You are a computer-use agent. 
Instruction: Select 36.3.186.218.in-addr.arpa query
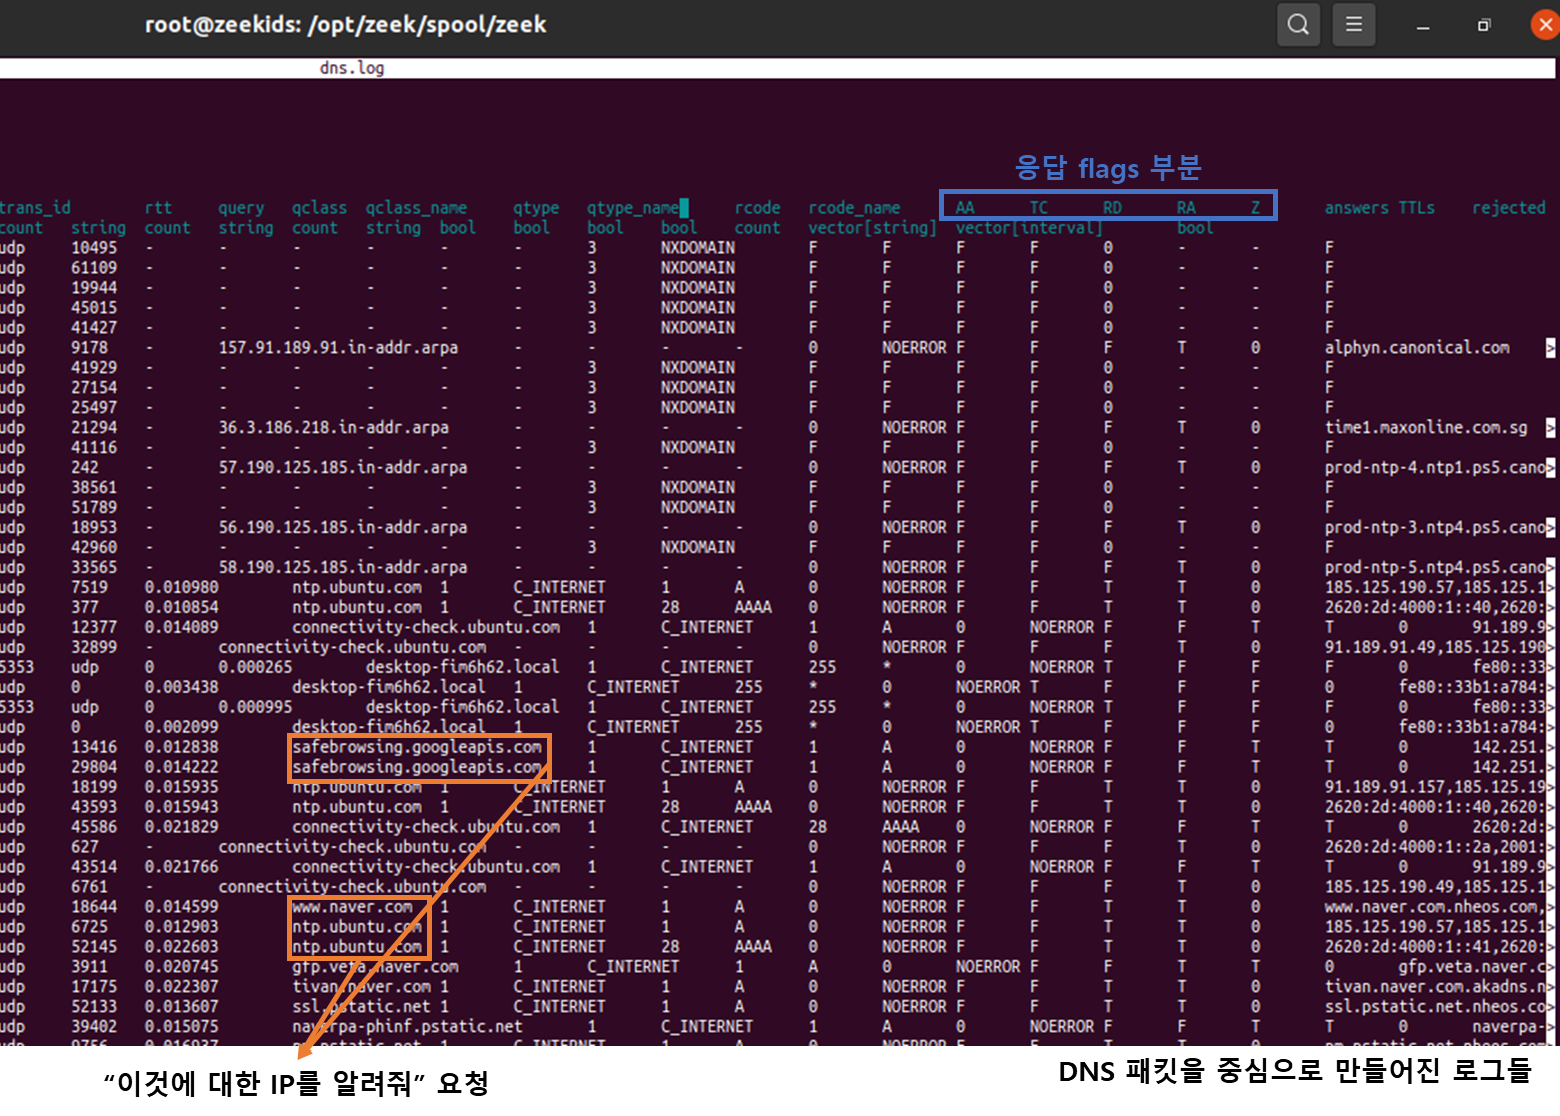point(333,428)
